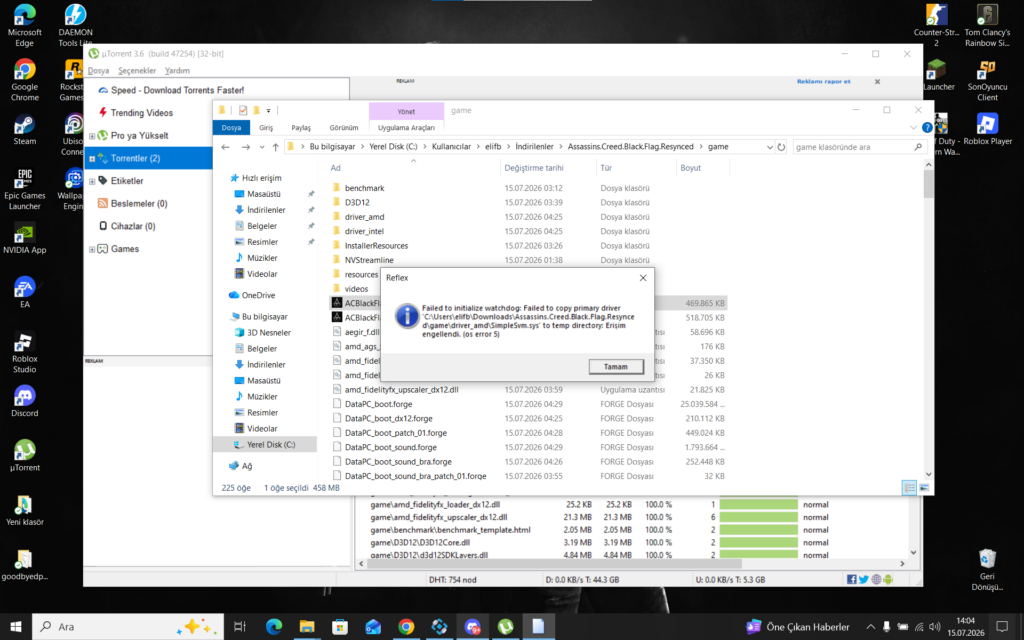Open 3D Nesneler in navigation pane
1024x640 pixels.
(268, 332)
